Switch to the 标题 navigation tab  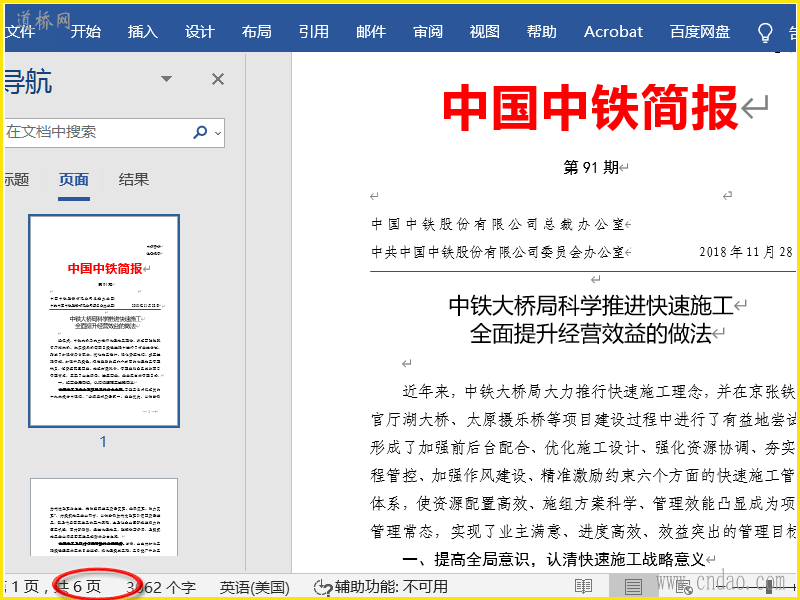coord(16,180)
